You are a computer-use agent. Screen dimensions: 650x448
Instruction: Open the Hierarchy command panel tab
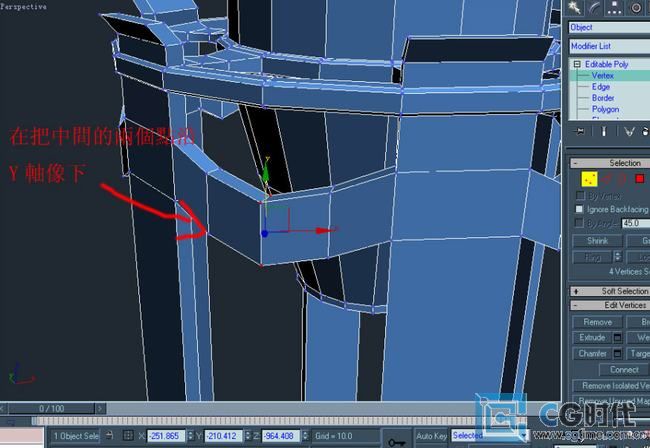pos(614,7)
